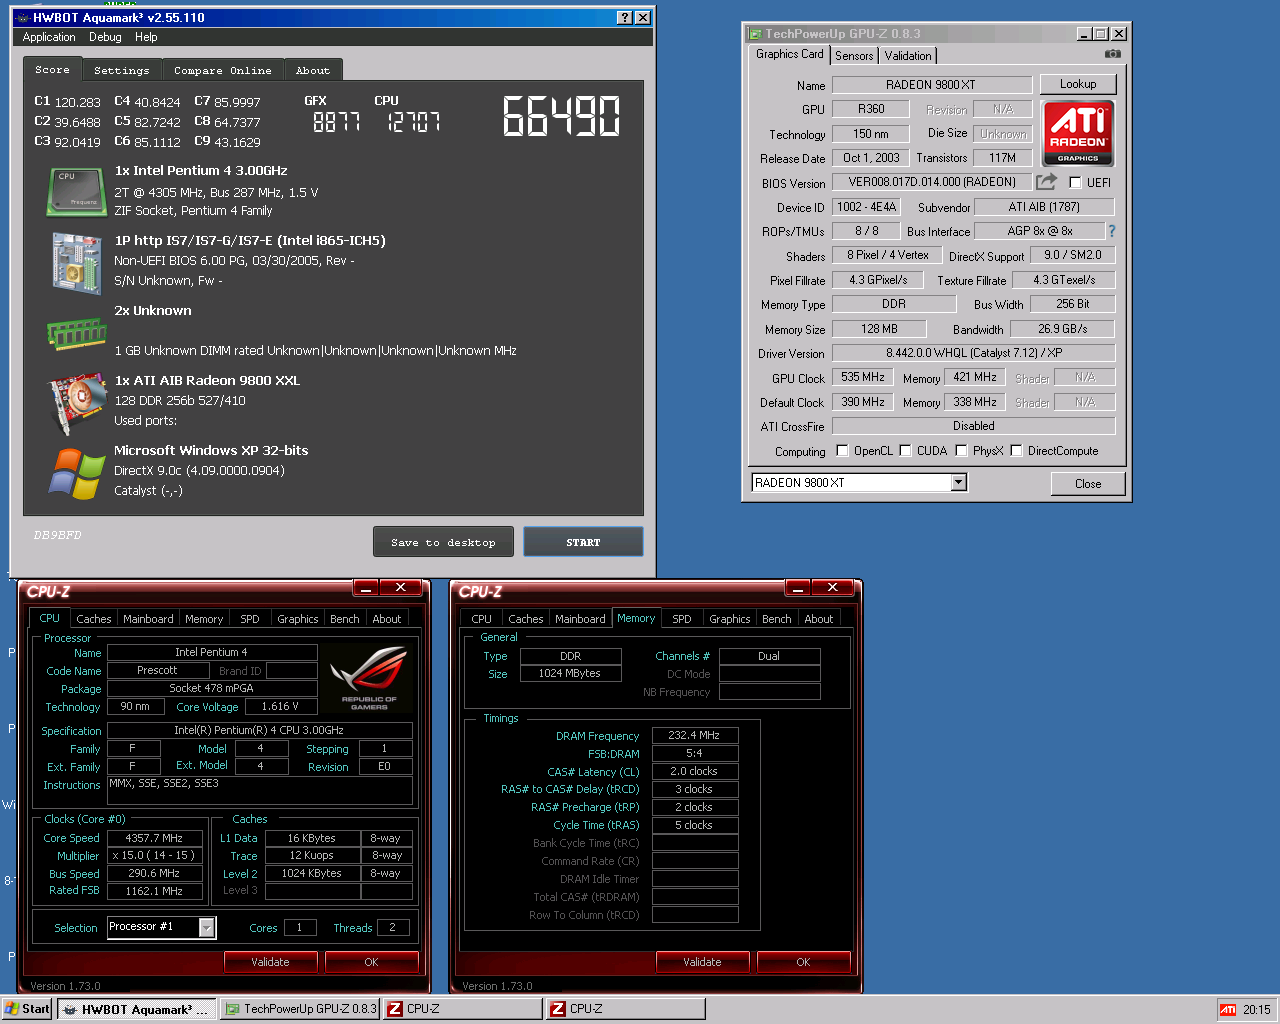Click the motherboard icon in Aquamark
The height and width of the screenshot is (1024, 1280).
[77, 263]
